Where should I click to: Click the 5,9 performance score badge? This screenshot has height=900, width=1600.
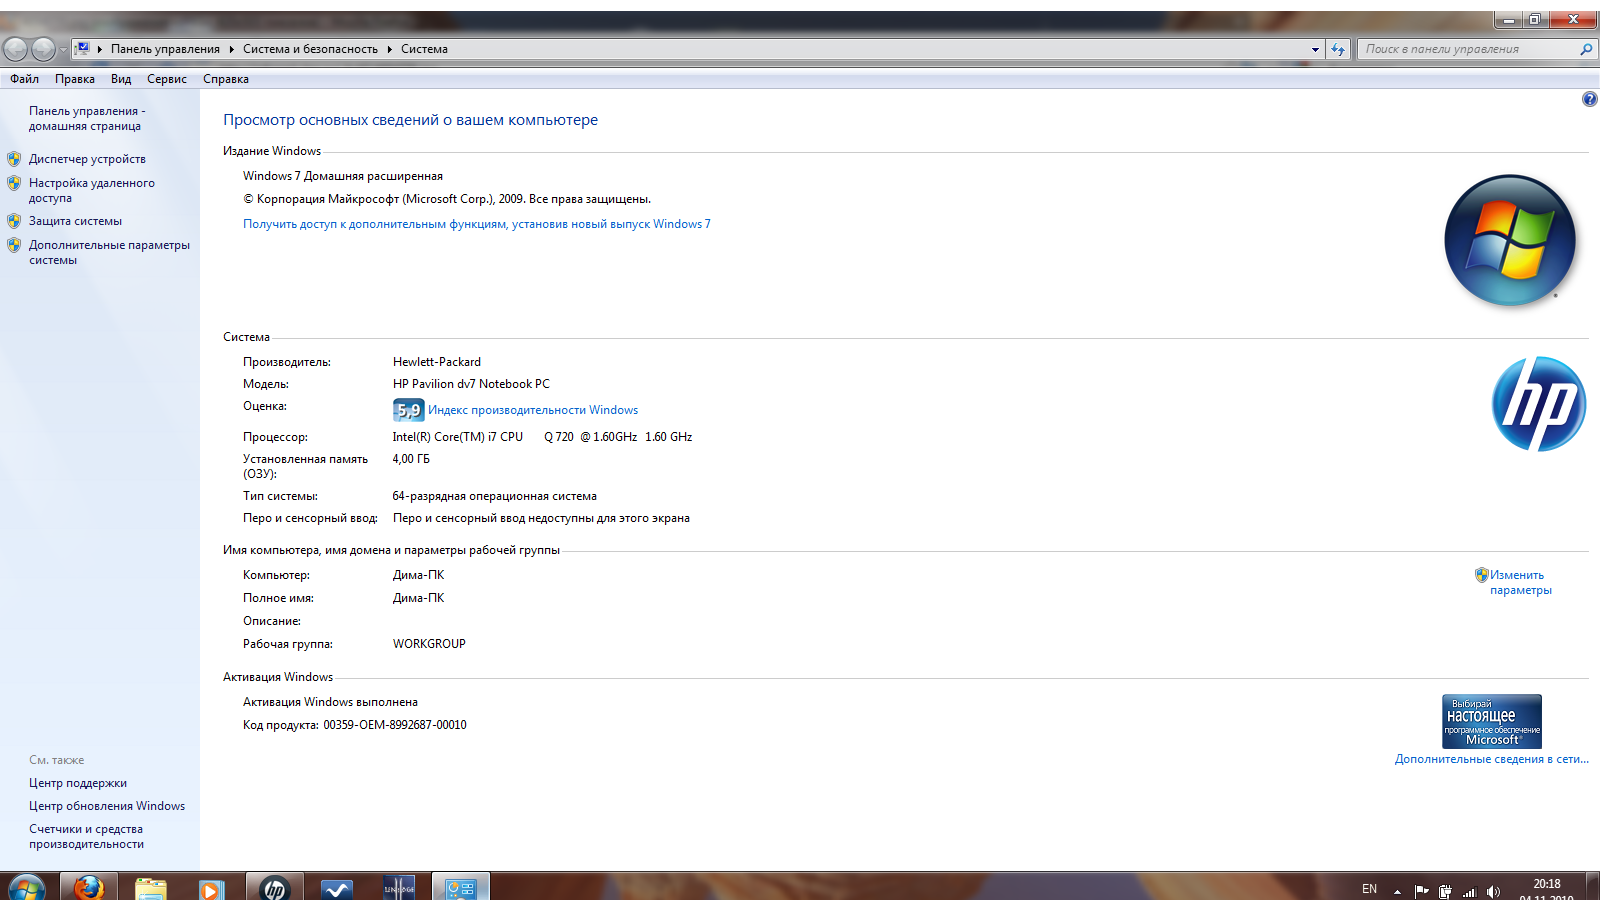coord(408,410)
